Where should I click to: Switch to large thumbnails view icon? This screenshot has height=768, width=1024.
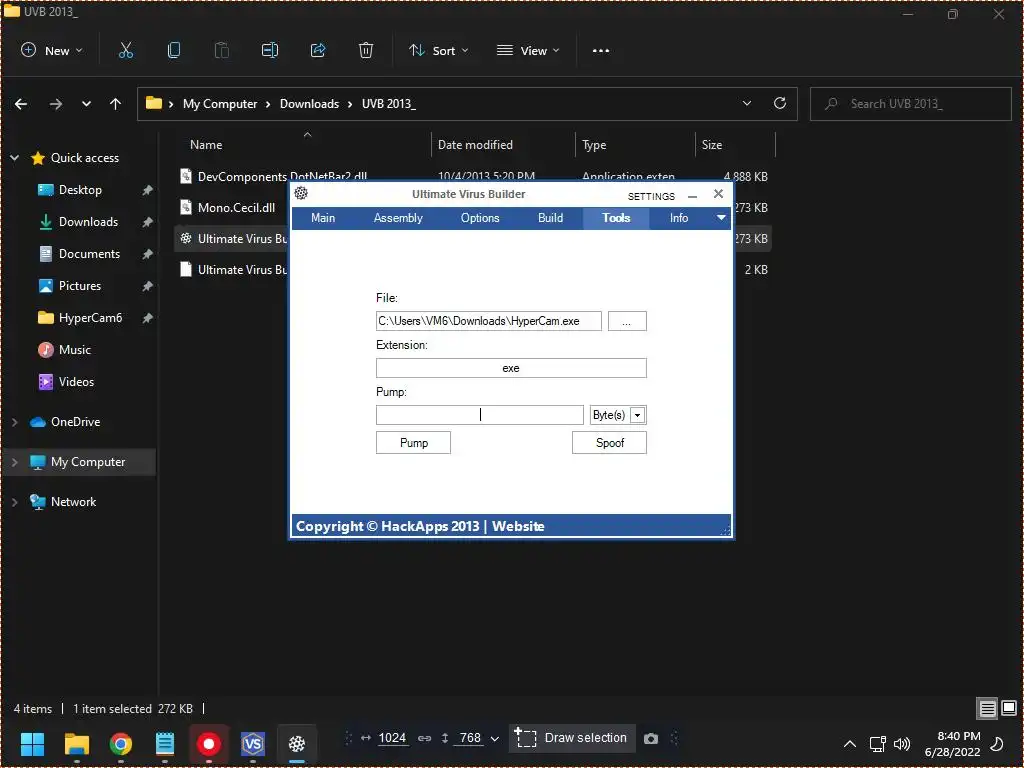[x=1009, y=708]
